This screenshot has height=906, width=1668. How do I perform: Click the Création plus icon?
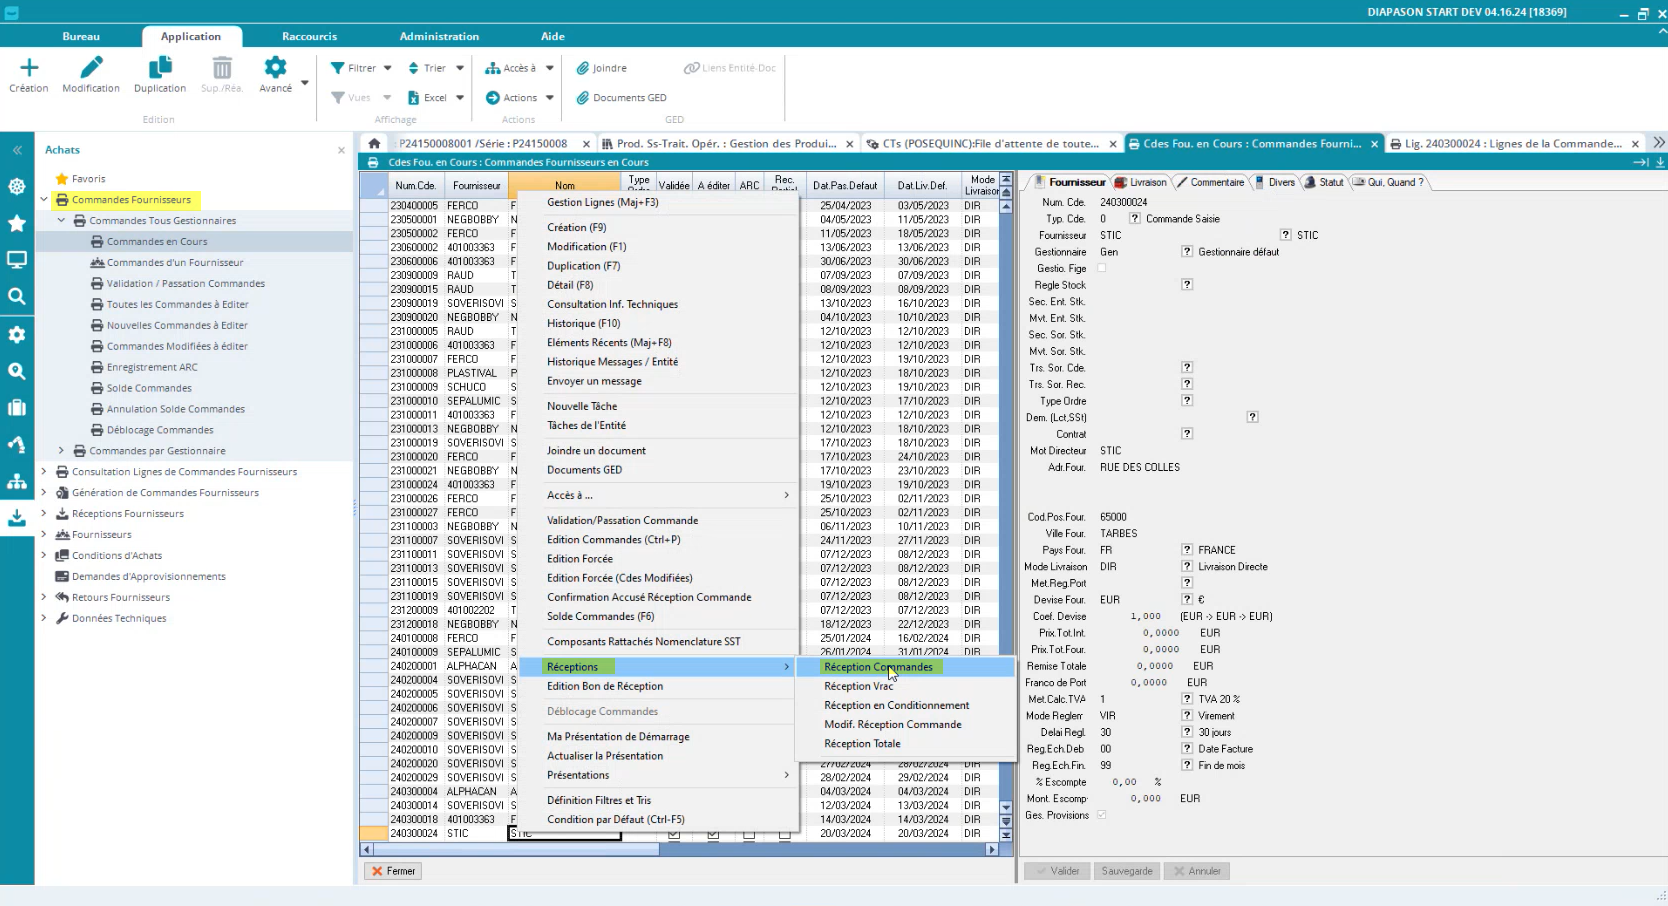pos(29,68)
